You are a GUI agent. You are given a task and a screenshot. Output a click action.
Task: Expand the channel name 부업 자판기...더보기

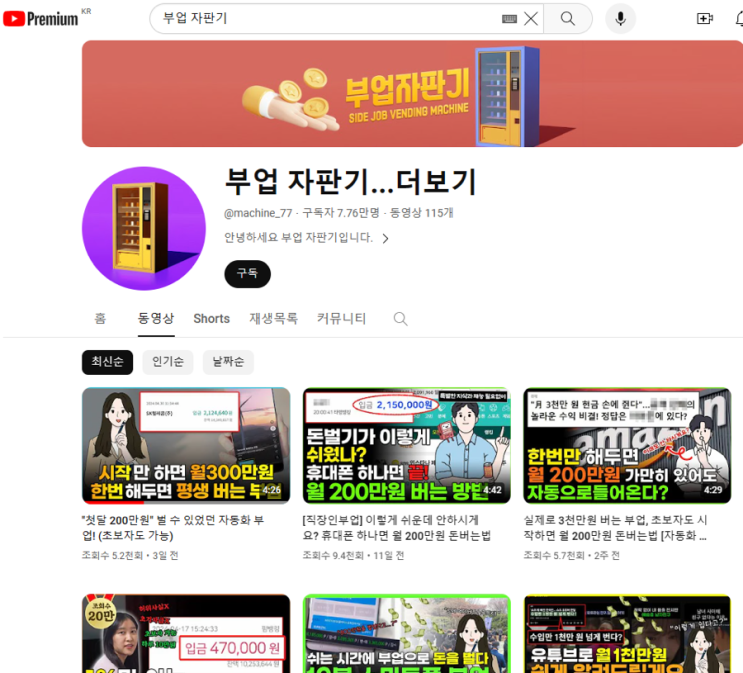tap(350, 182)
